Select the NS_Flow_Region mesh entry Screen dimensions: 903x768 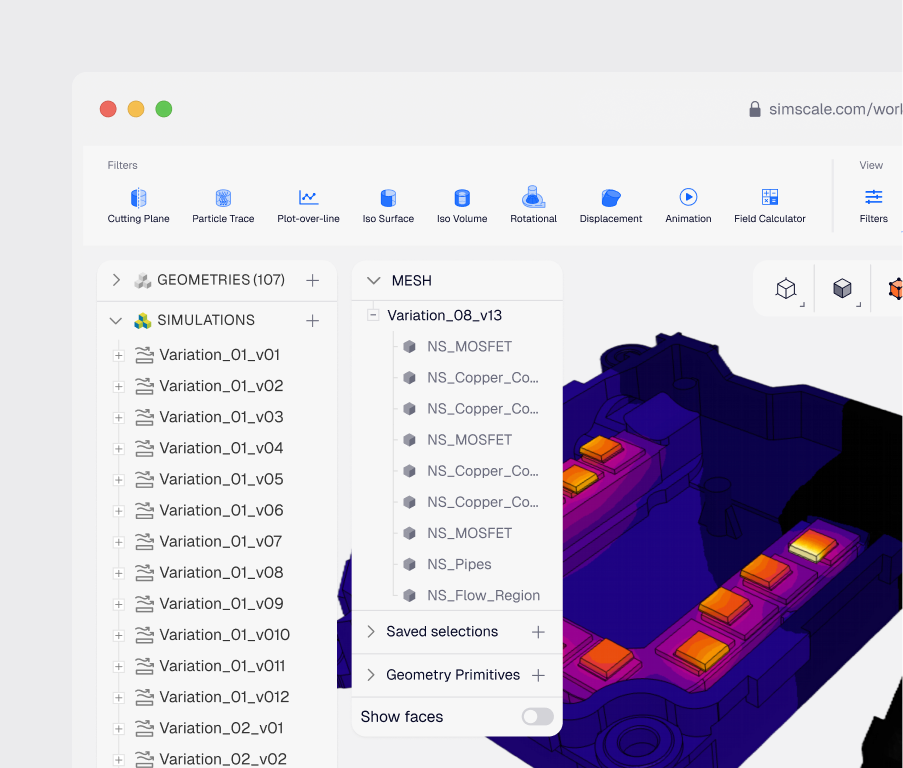click(483, 595)
